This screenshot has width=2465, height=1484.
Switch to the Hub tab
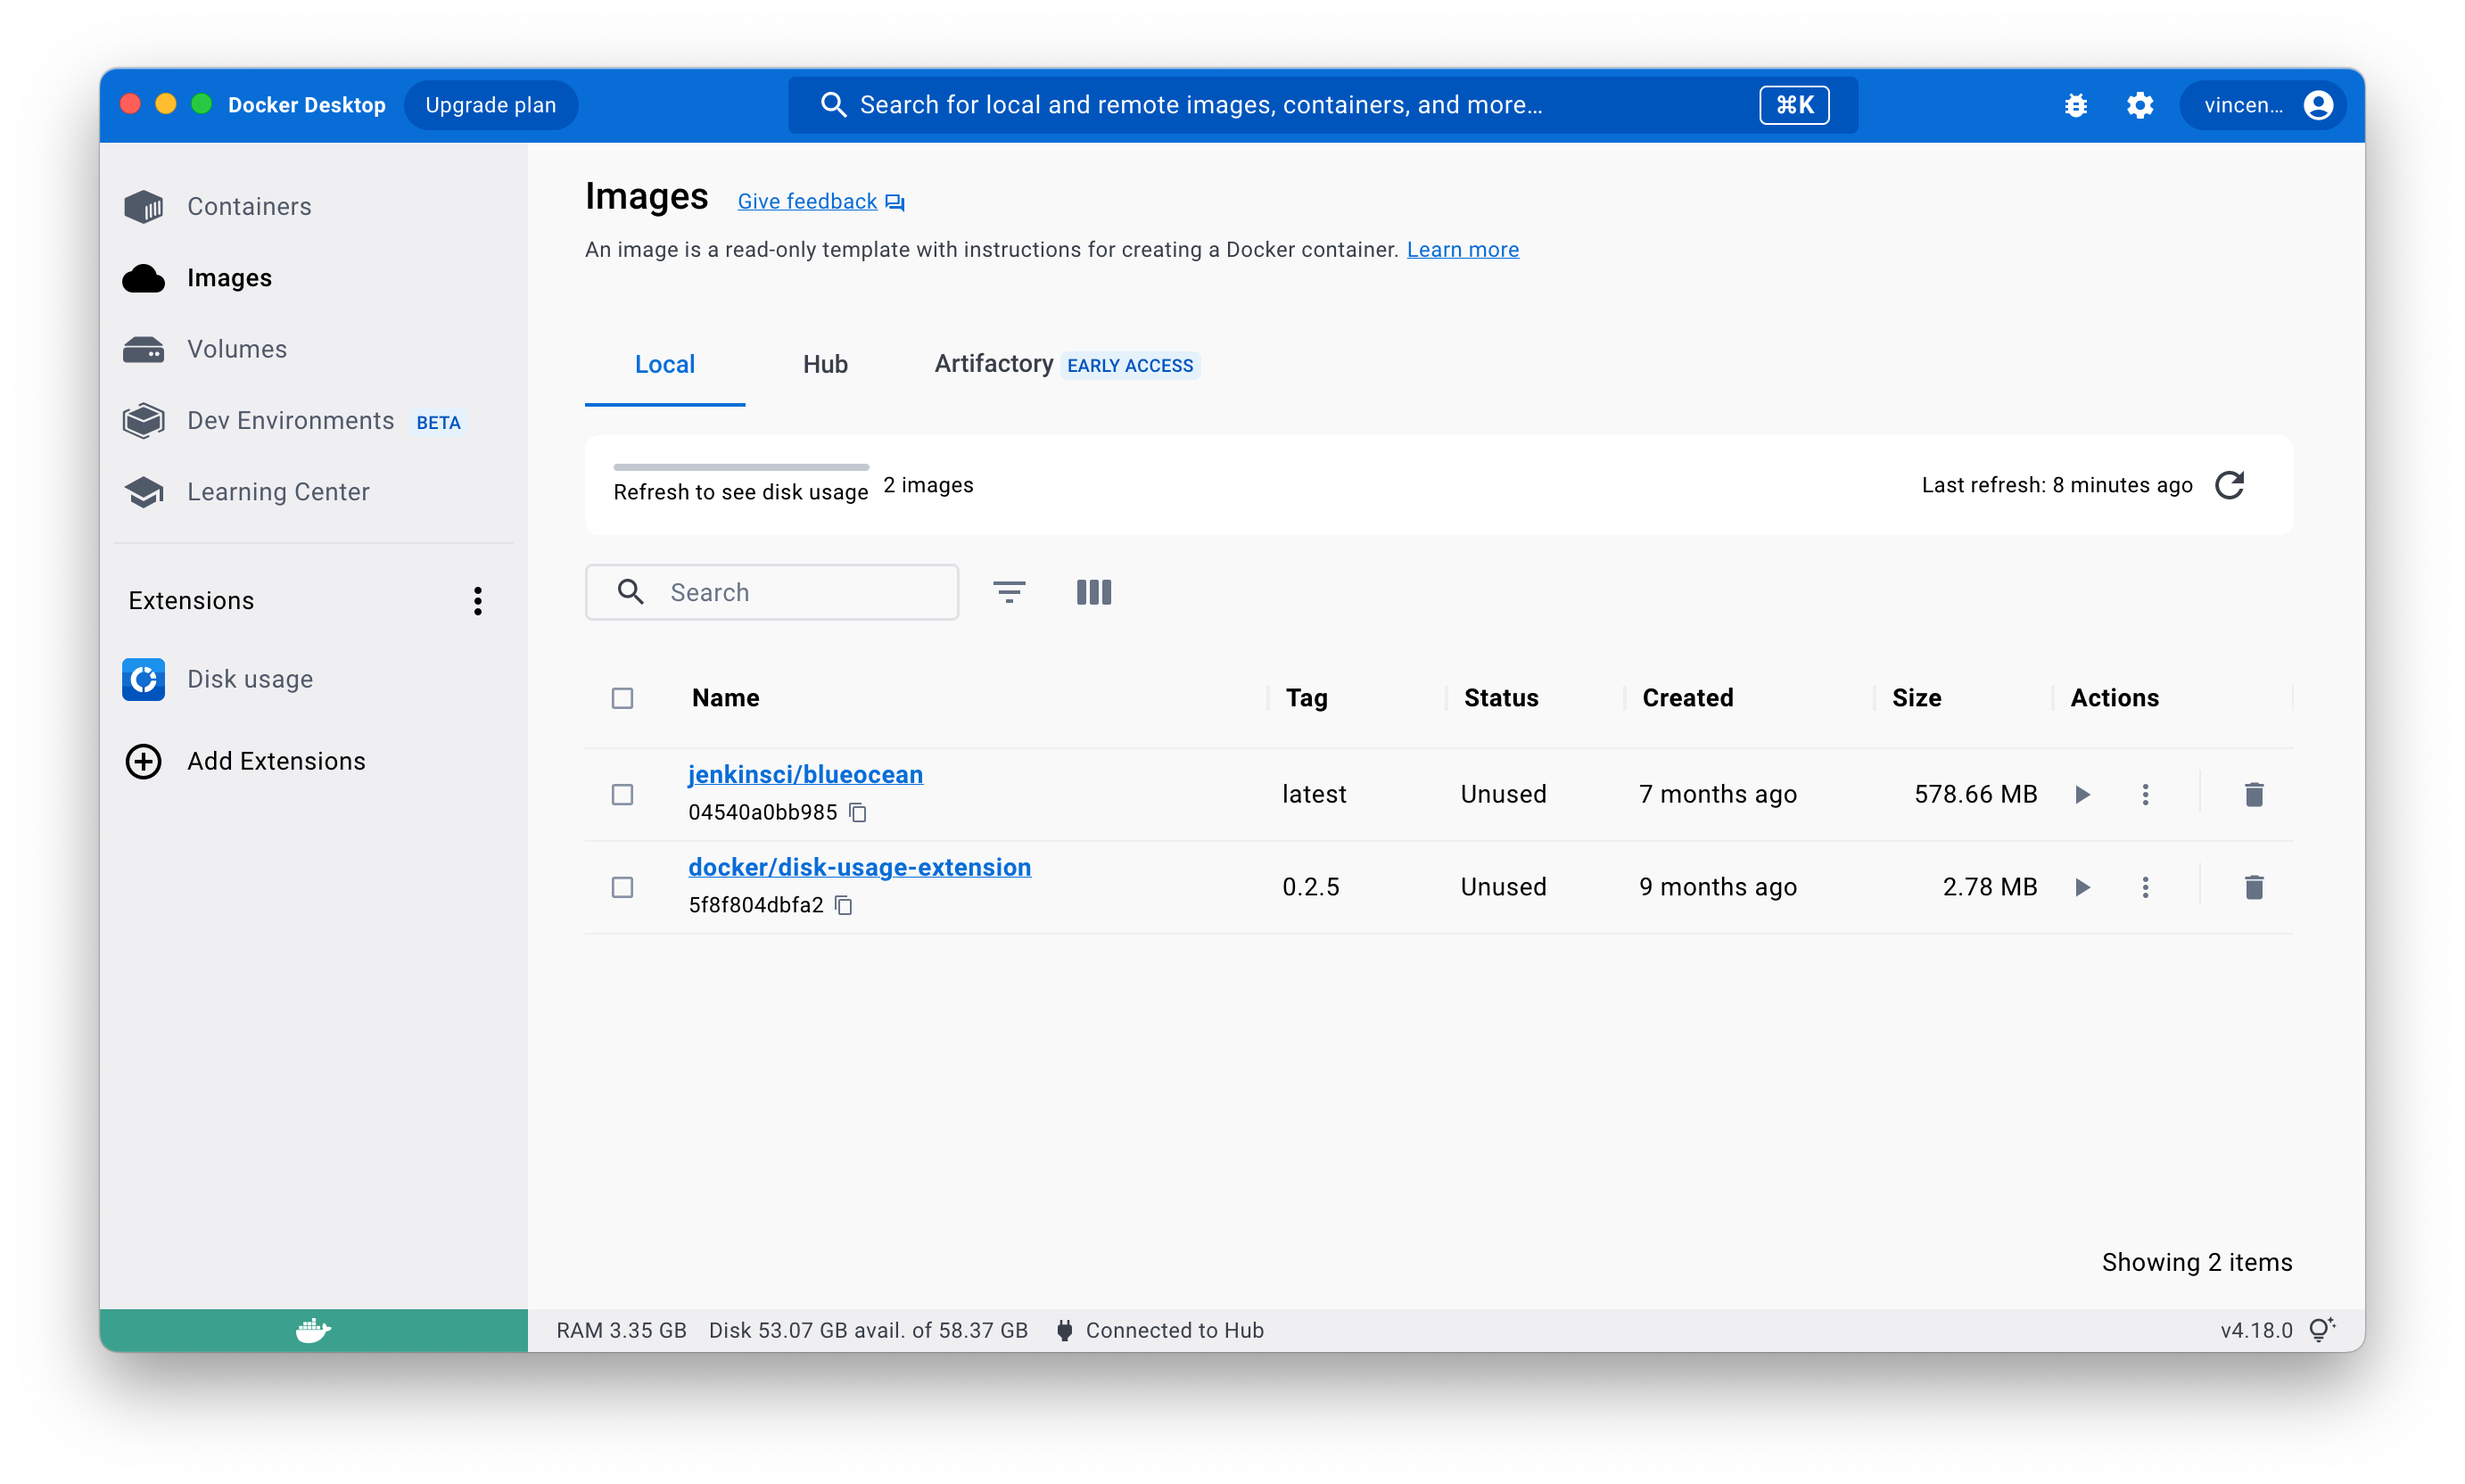point(825,364)
